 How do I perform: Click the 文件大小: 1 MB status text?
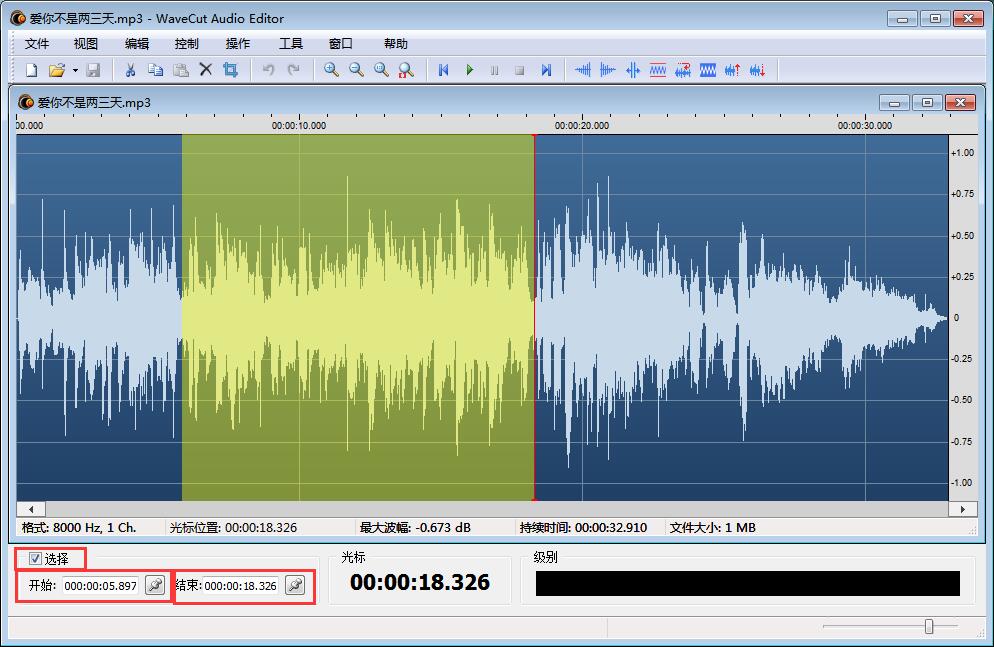click(713, 527)
